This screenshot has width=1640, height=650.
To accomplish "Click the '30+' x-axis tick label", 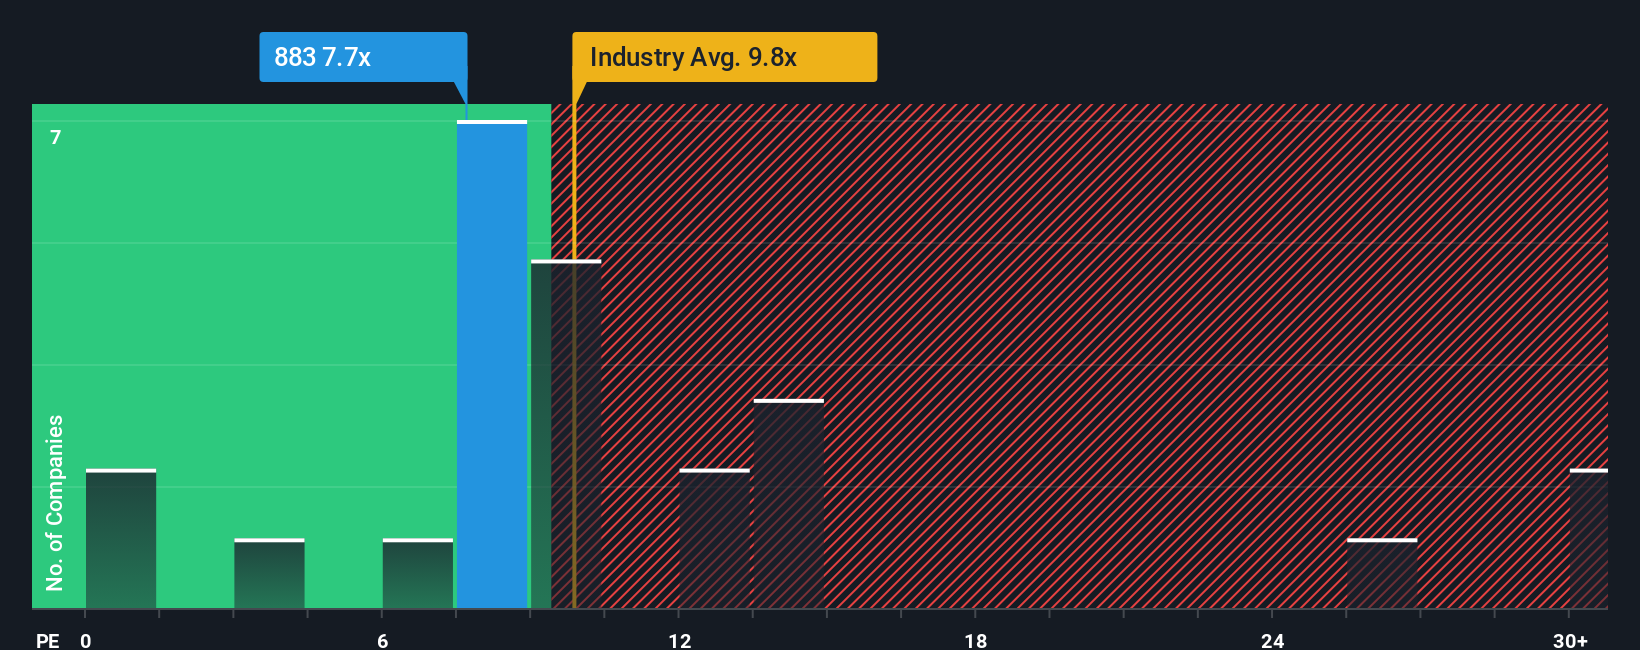I will (x=1570, y=641).
